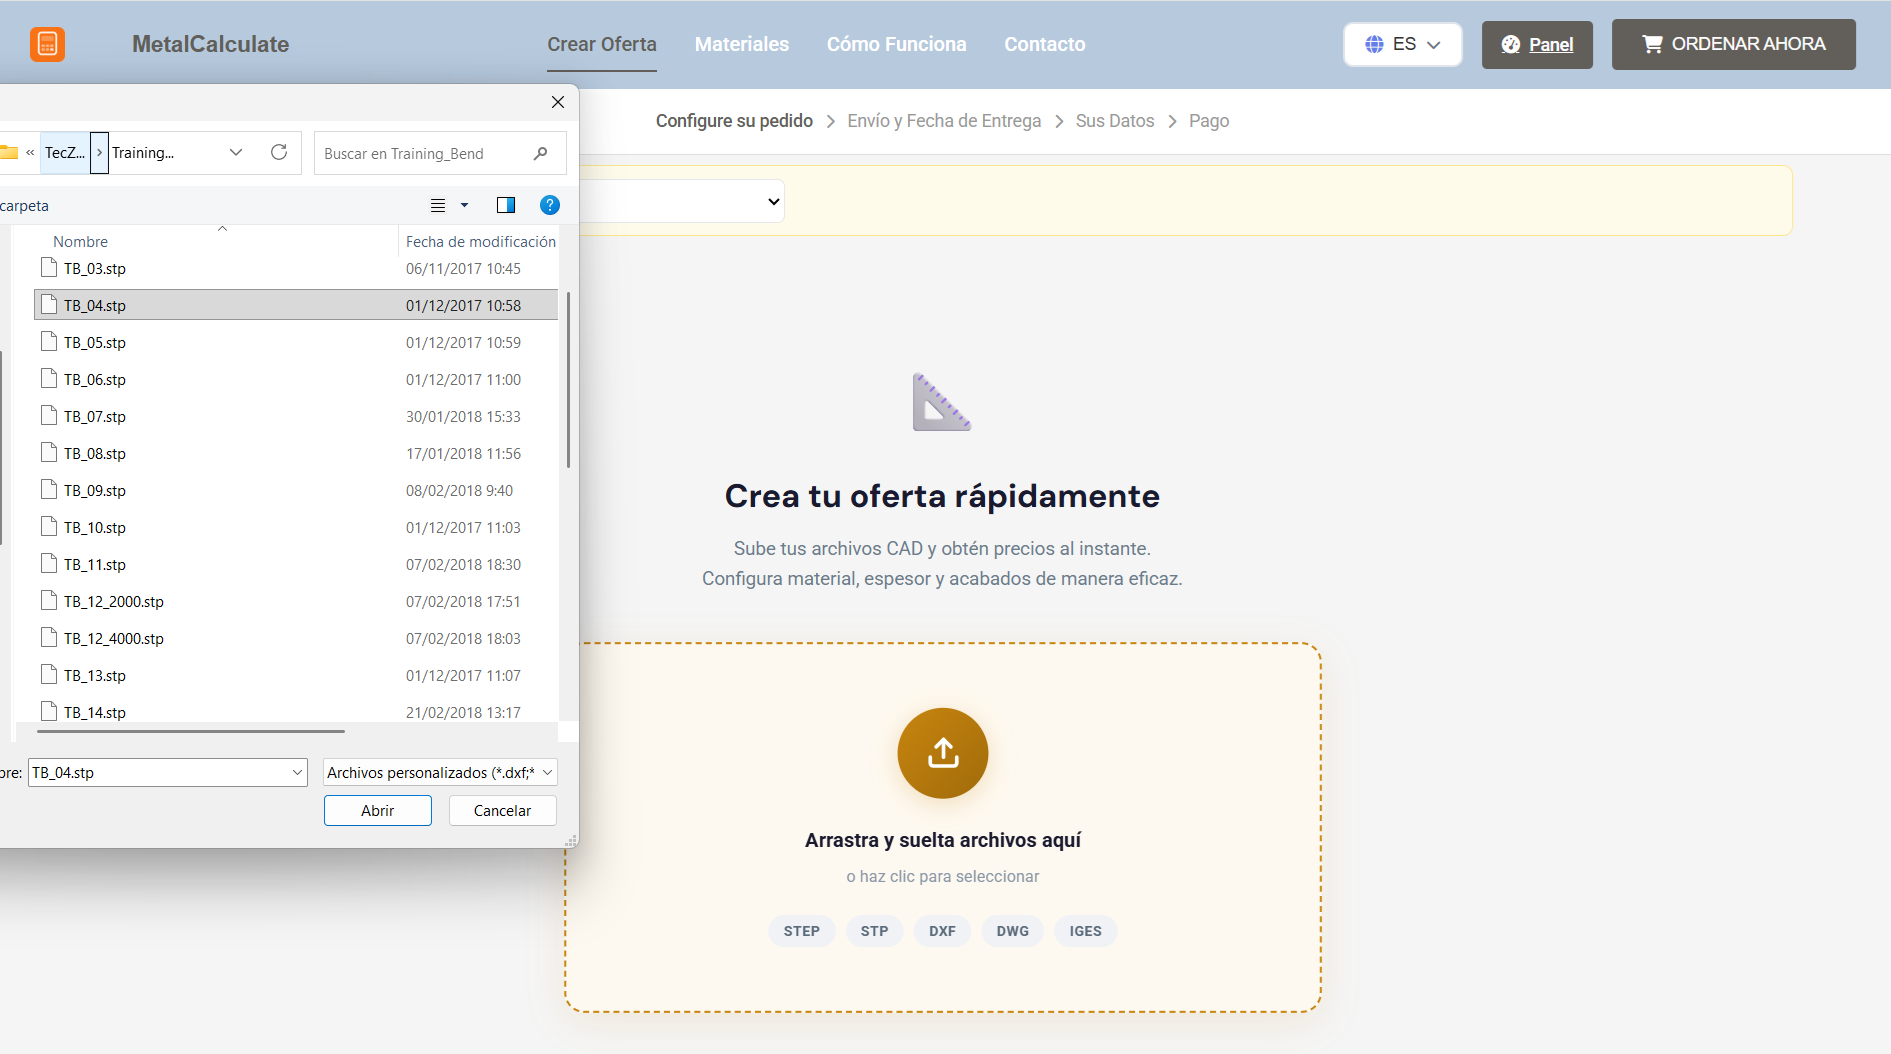
Task: Click the upload arrow icon in the drop zone
Action: (941, 753)
